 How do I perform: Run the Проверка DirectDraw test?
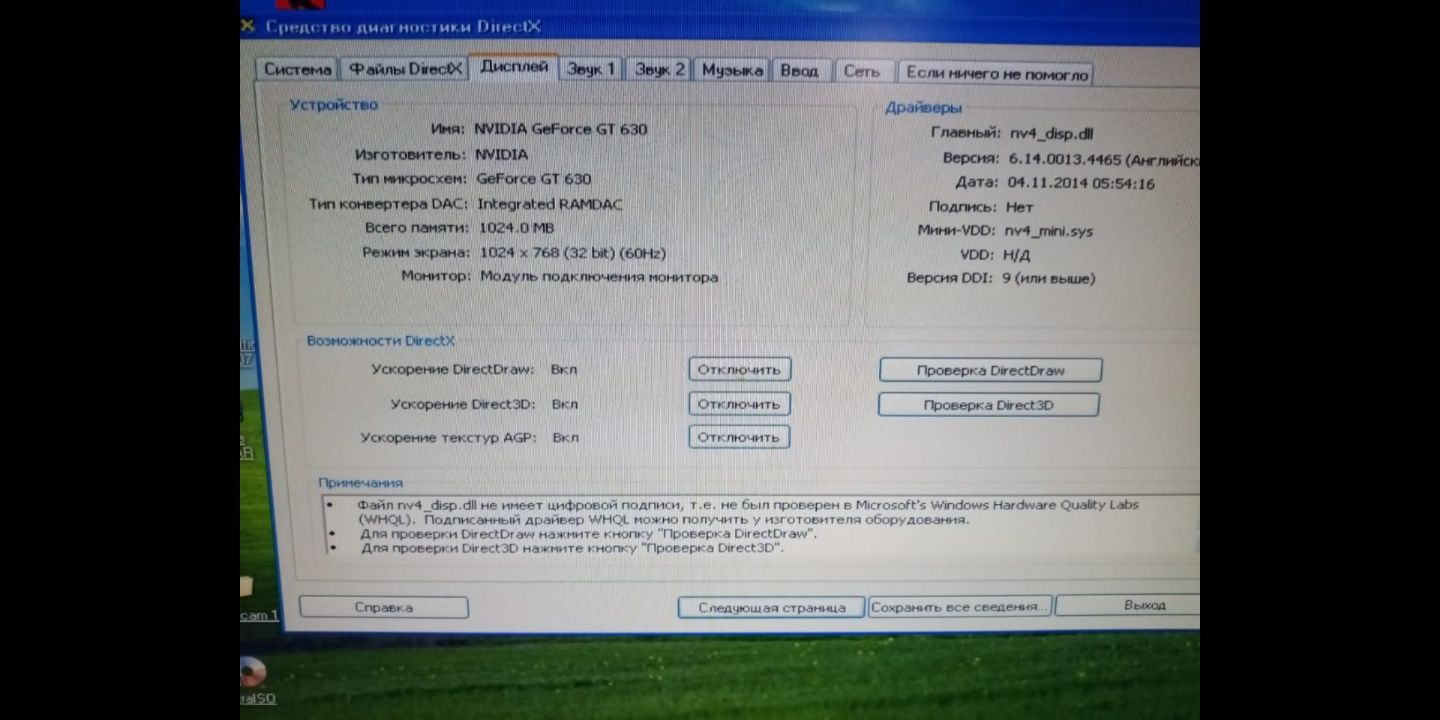pos(990,370)
